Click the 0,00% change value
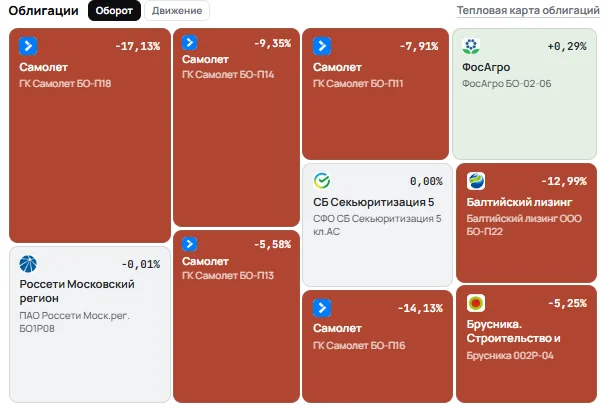 pos(426,181)
